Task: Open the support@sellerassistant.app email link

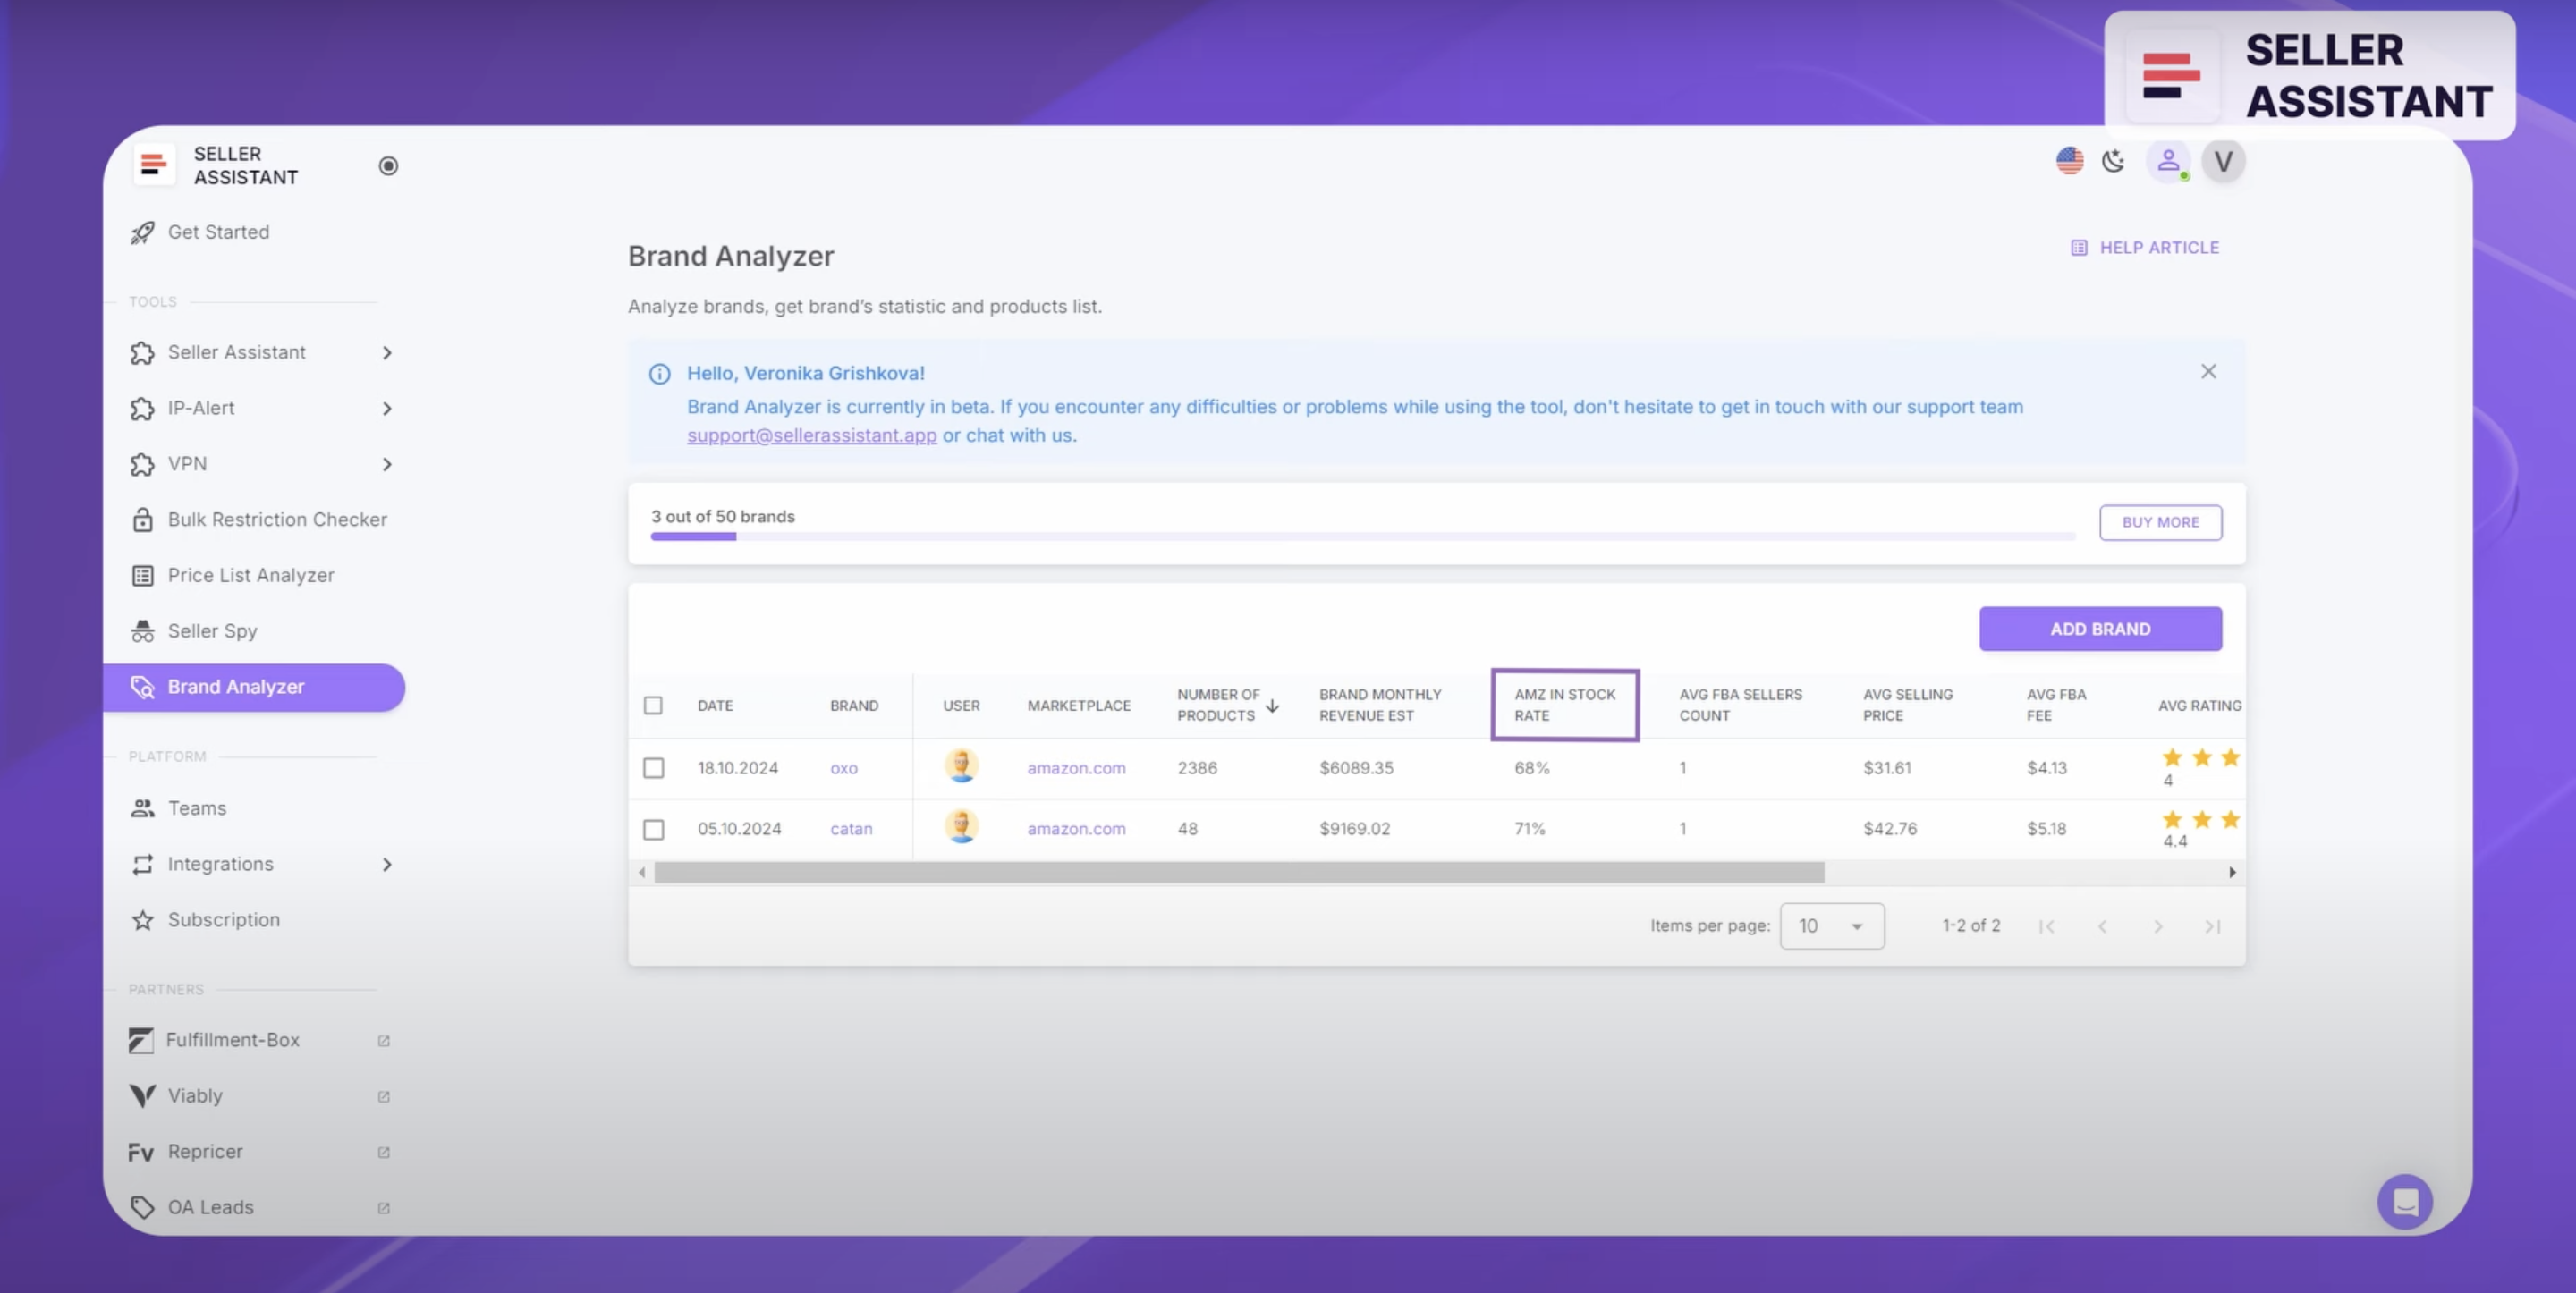Action: 811,436
